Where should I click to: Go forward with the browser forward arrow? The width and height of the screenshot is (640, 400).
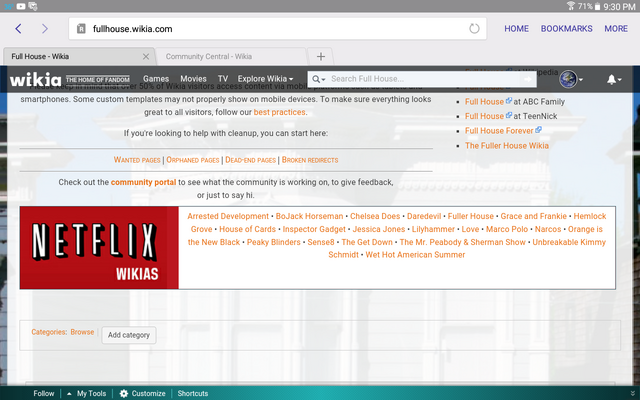(x=45, y=29)
